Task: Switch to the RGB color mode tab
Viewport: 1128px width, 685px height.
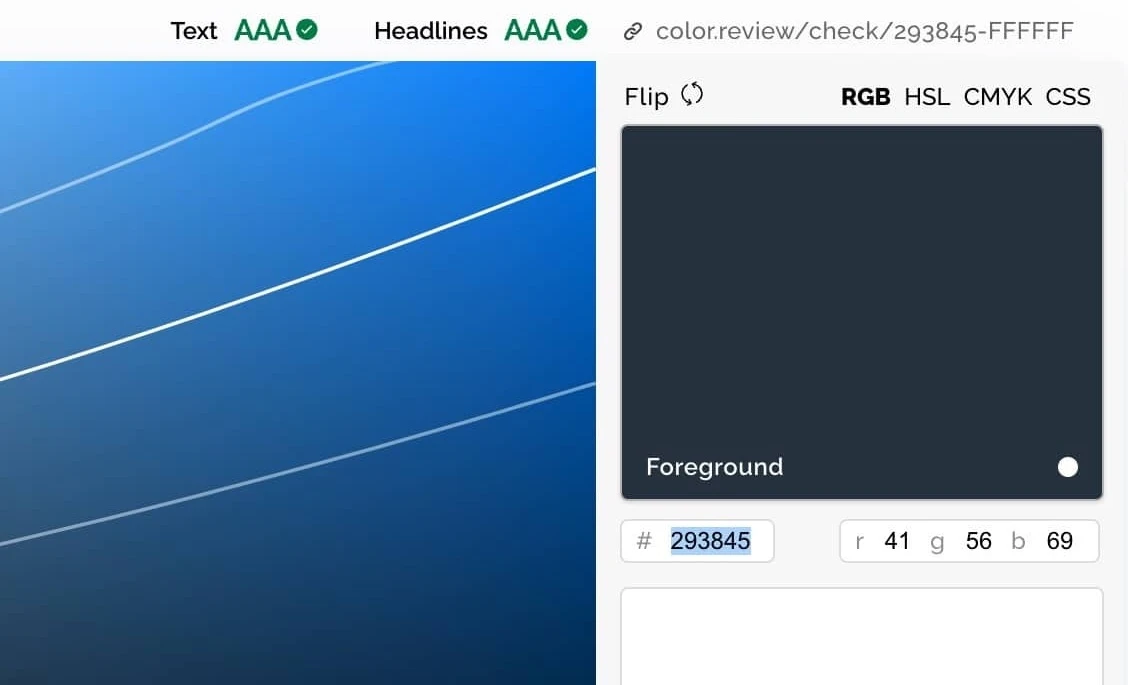Action: [x=865, y=97]
